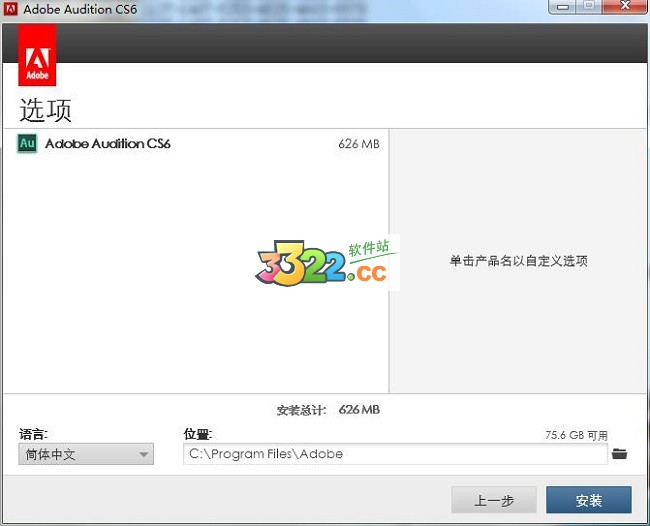Click the 单击产品名以自定义选项 hint text

click(x=519, y=261)
